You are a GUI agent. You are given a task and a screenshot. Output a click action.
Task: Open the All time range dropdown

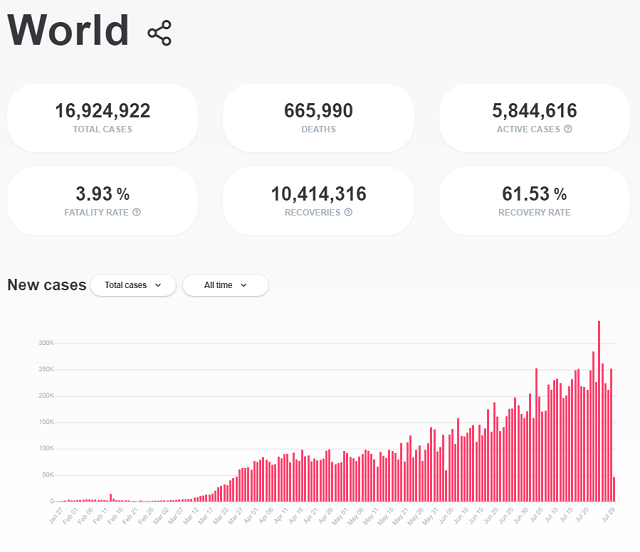pyautogui.click(x=225, y=285)
